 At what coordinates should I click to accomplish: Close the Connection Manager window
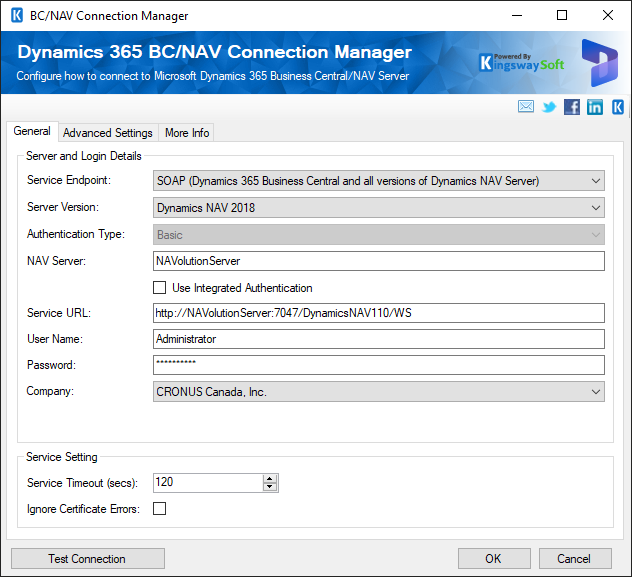coord(607,16)
